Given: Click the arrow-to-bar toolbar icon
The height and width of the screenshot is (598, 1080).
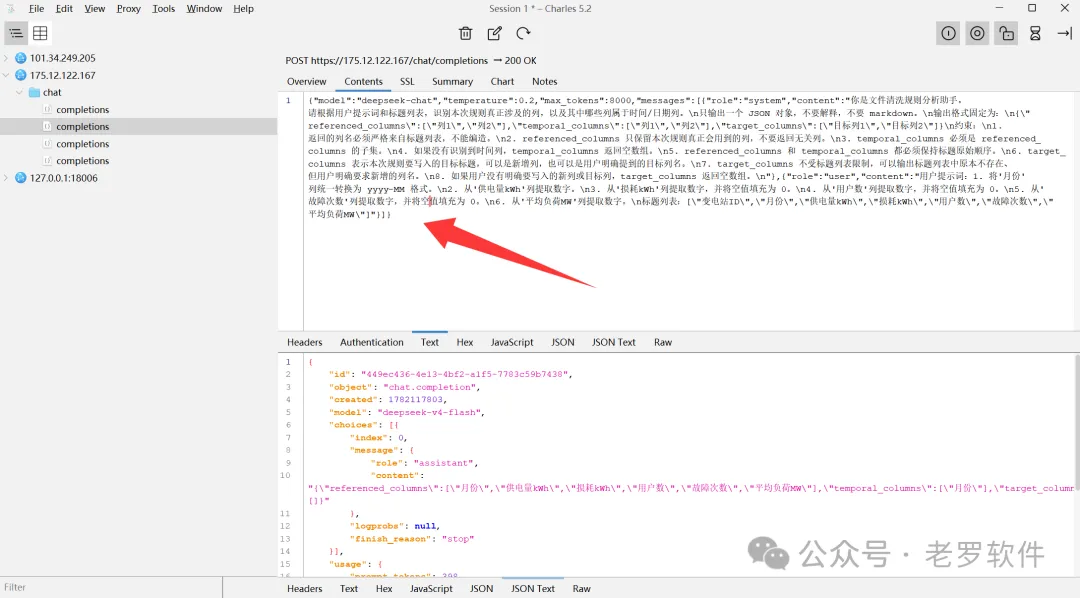Looking at the screenshot, I should [x=1064, y=33].
